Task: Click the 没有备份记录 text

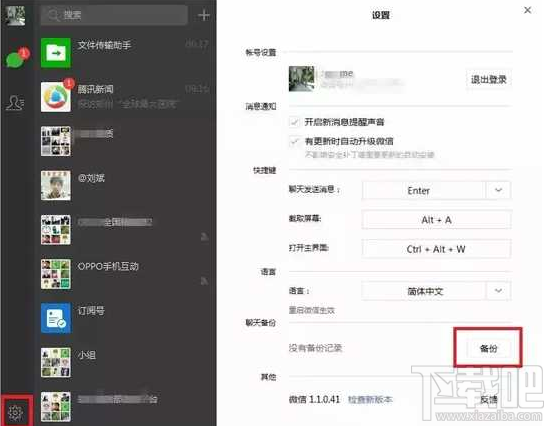Action: [315, 348]
